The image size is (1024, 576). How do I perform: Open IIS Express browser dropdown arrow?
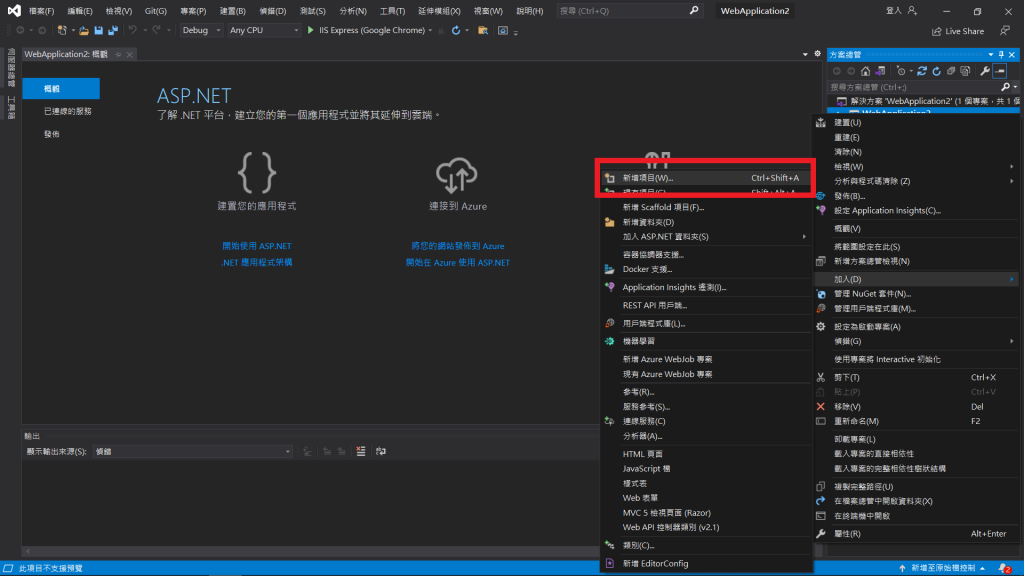(x=430, y=30)
